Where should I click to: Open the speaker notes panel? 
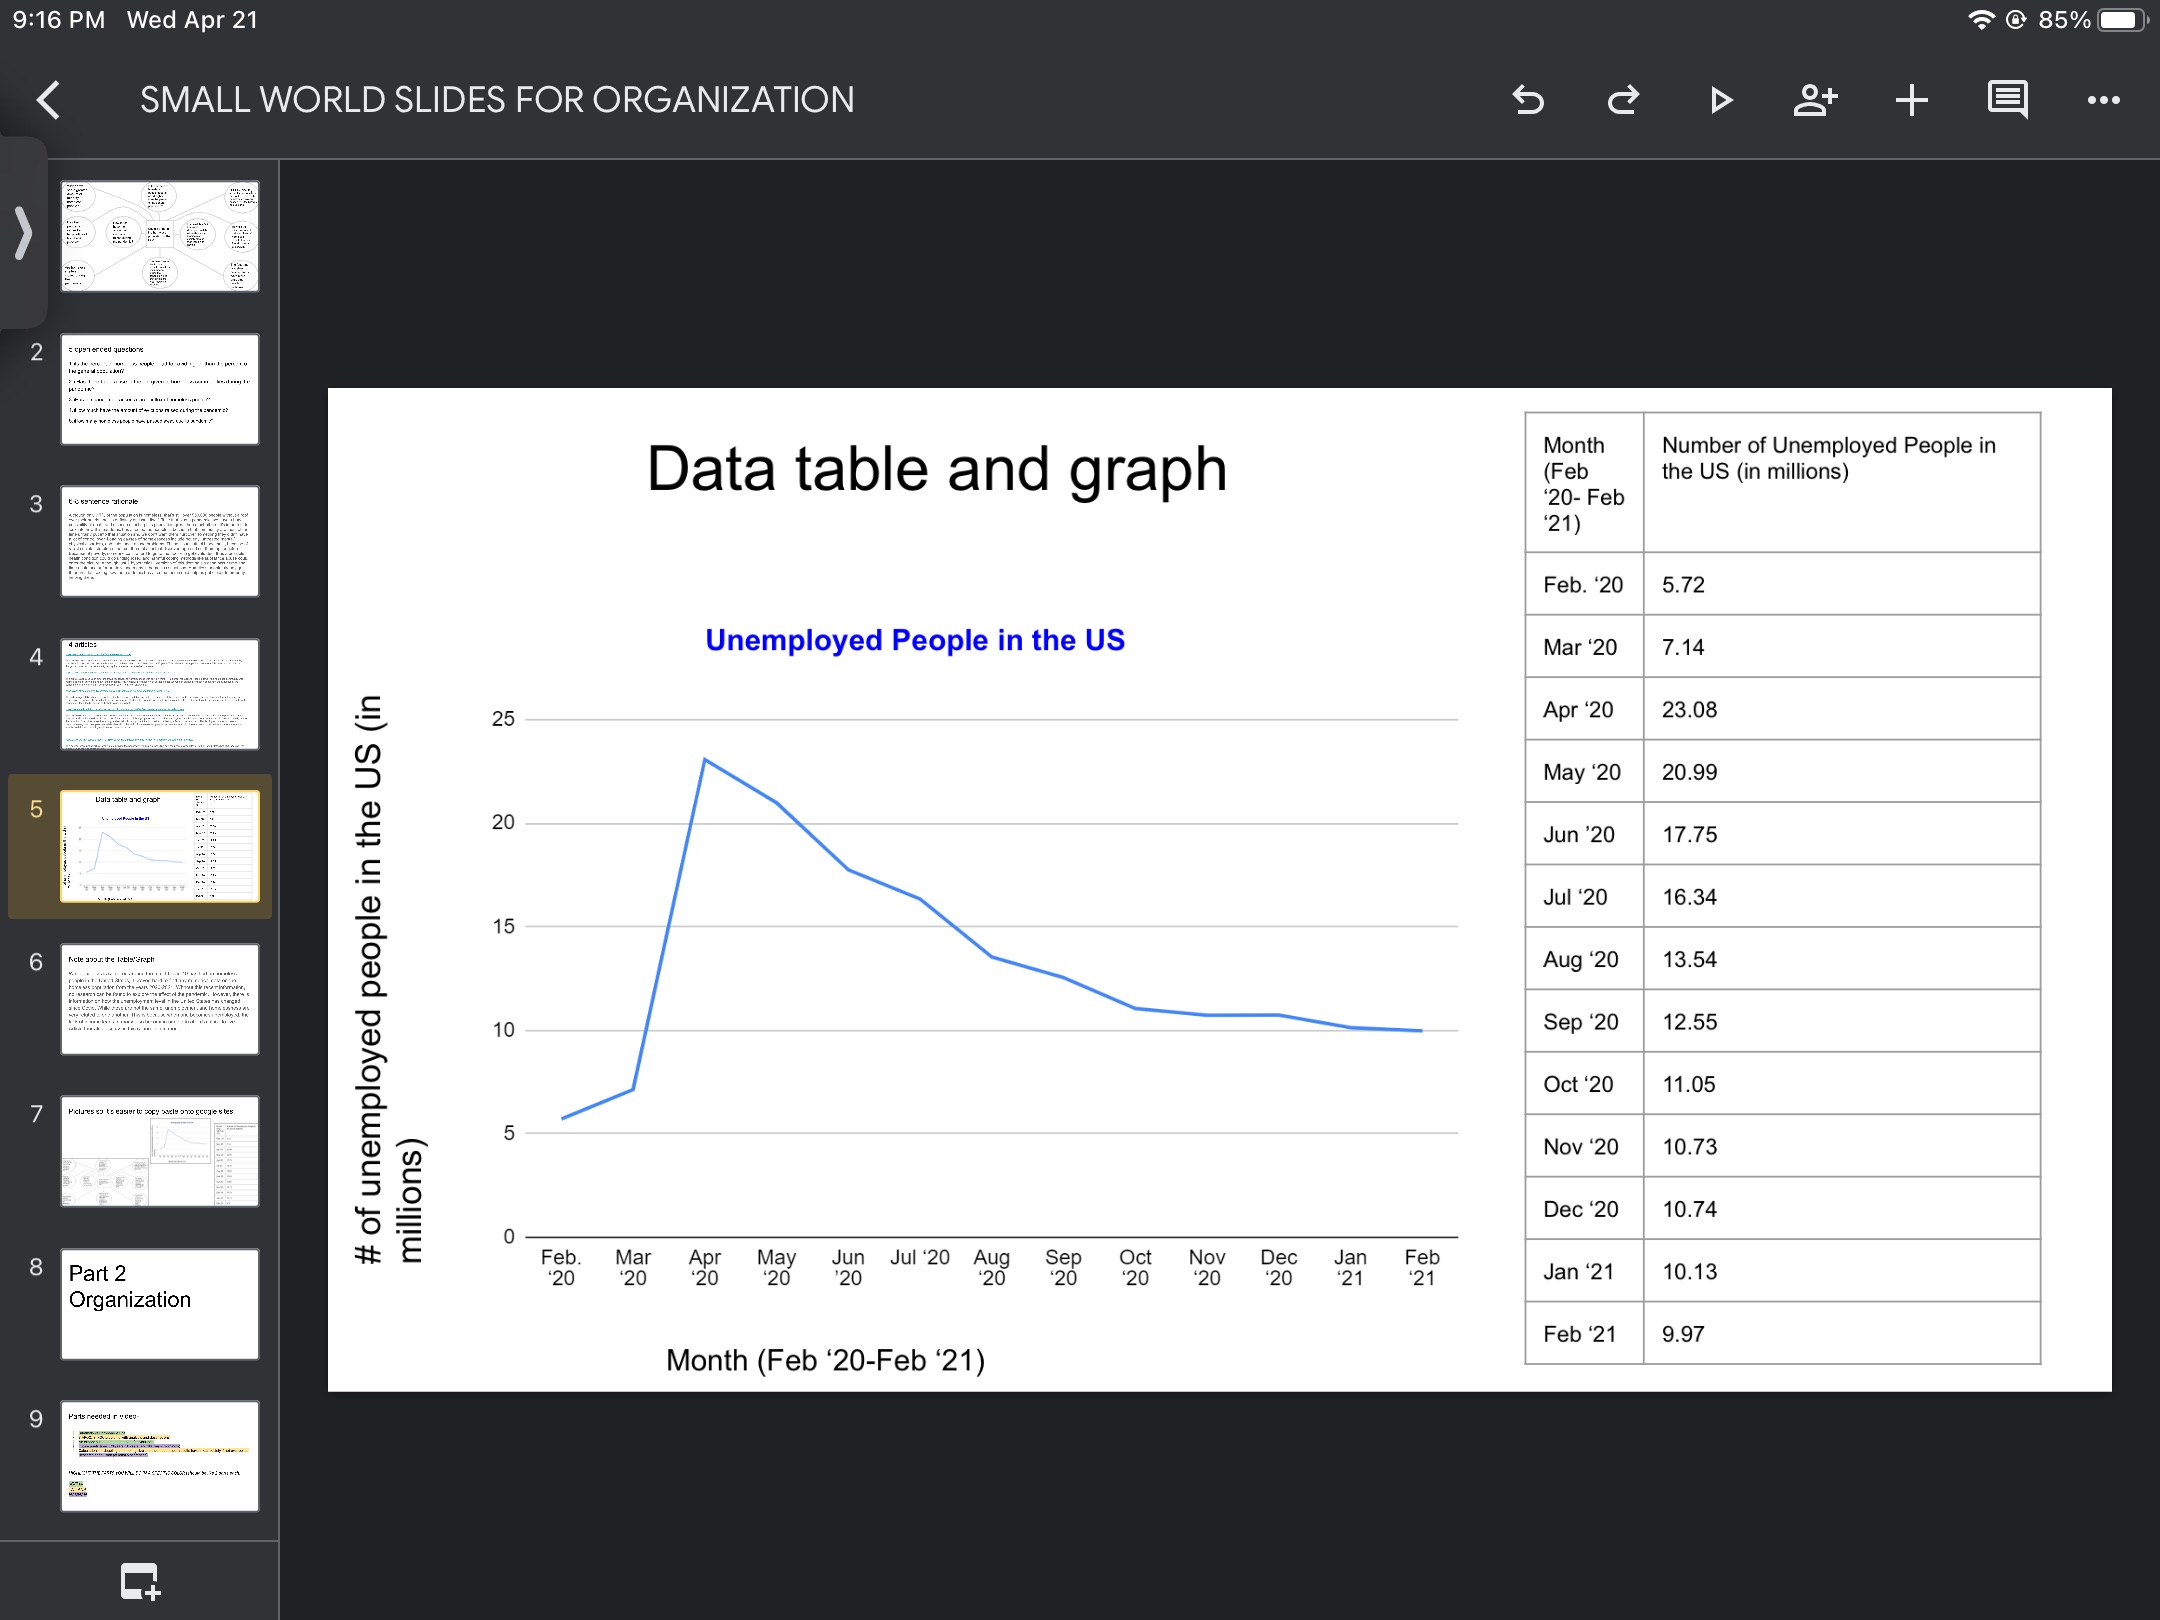tap(2006, 100)
